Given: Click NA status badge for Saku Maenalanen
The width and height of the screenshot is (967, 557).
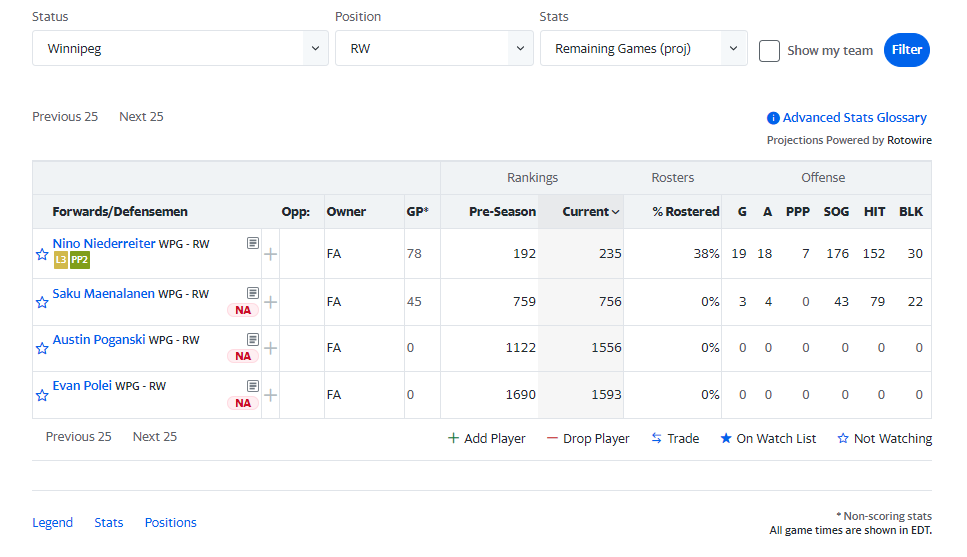Looking at the screenshot, I should [x=243, y=310].
